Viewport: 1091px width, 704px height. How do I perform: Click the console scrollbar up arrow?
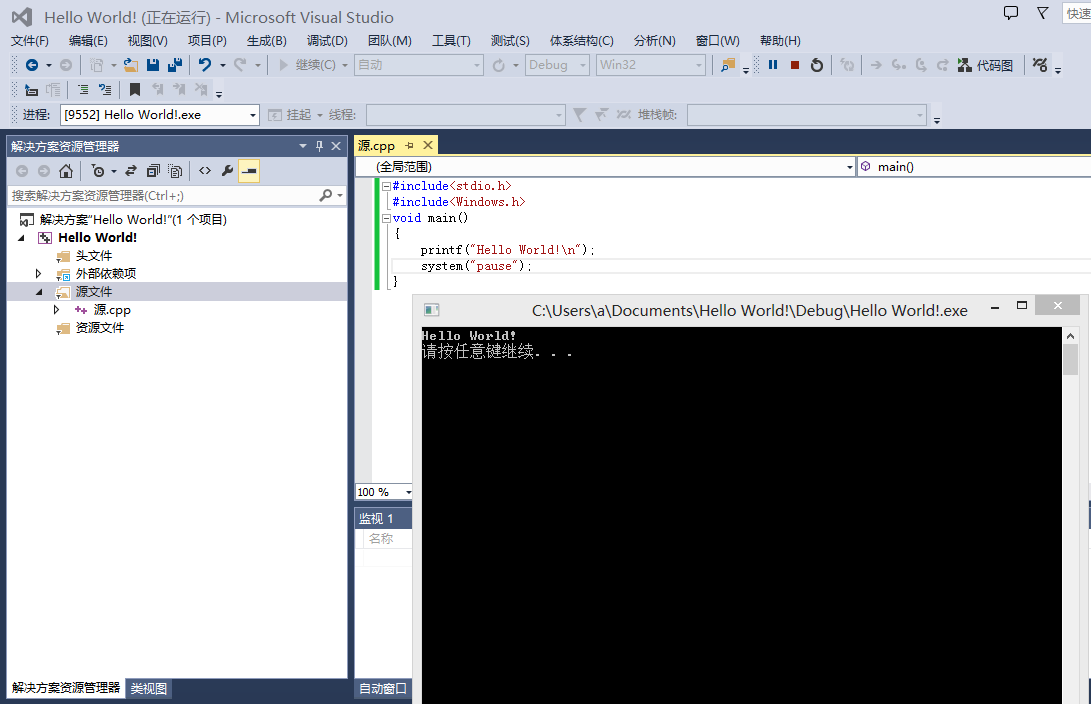[x=1070, y=336]
